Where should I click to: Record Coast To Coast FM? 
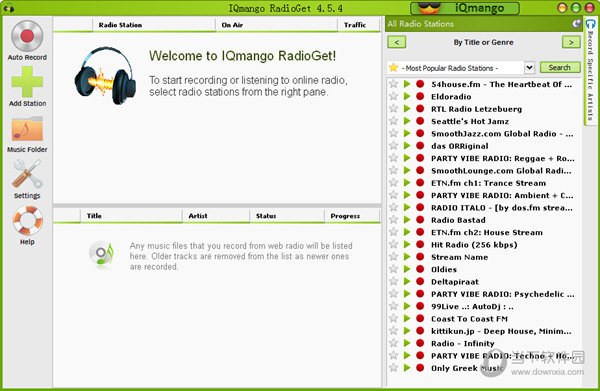pos(420,318)
